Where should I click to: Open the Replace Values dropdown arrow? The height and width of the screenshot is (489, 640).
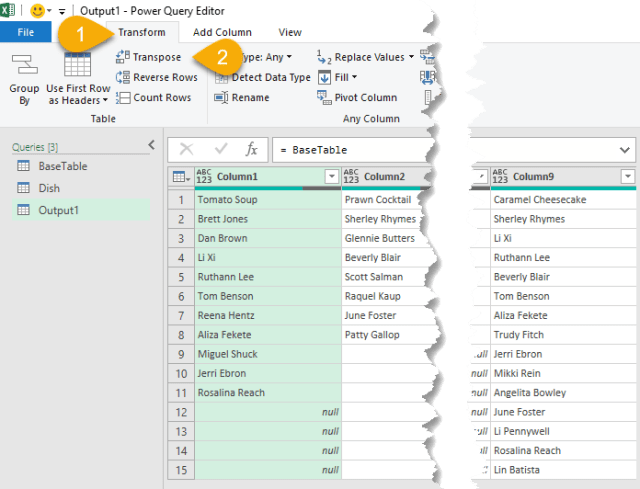(411, 57)
